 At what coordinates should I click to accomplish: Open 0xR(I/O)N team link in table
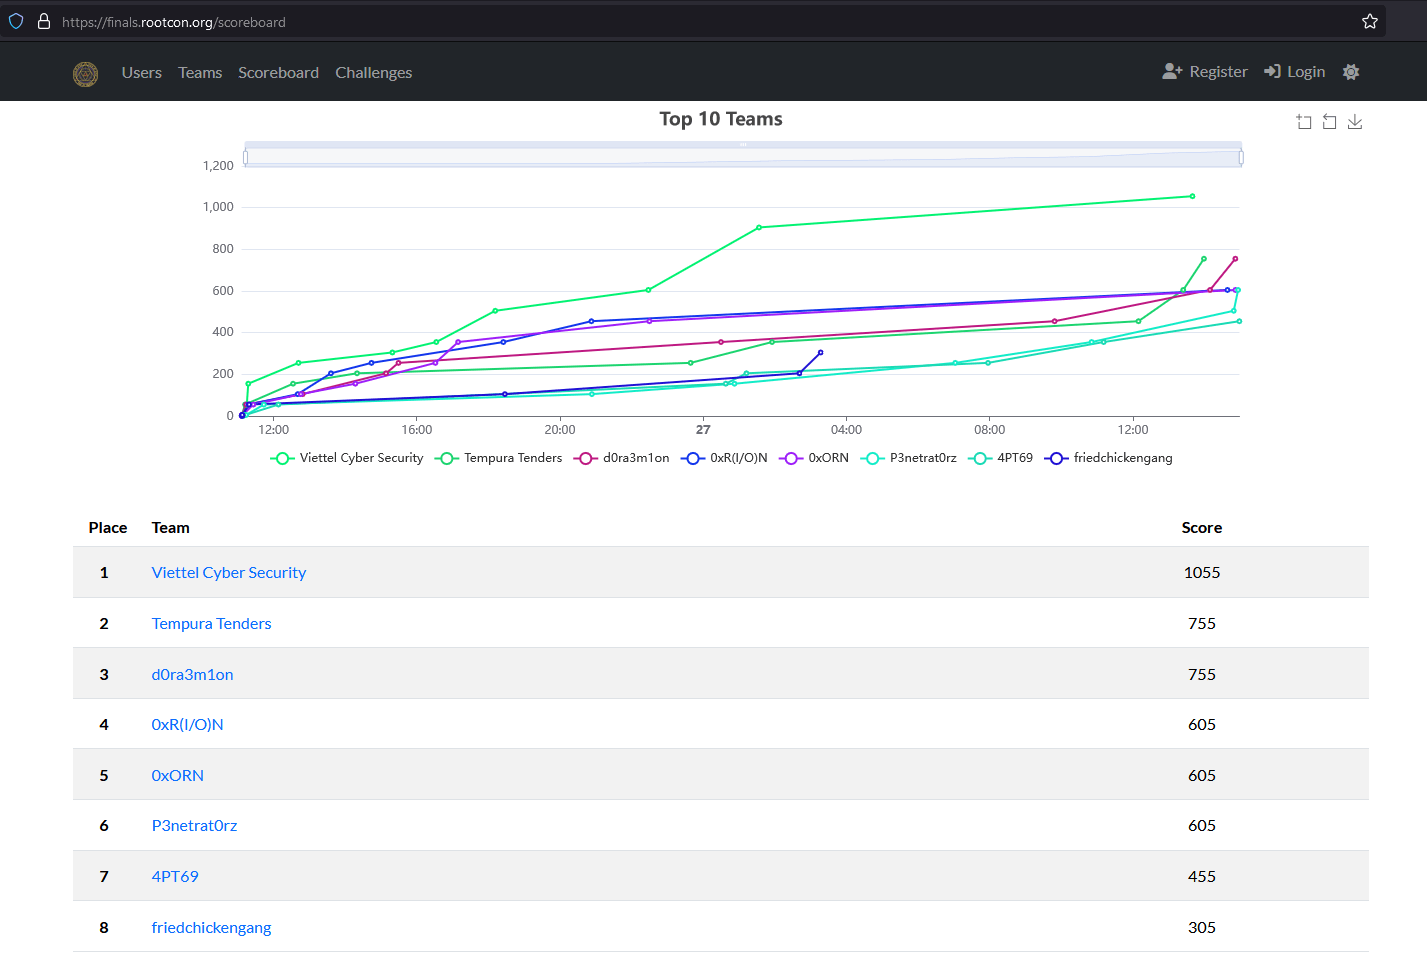click(x=188, y=725)
